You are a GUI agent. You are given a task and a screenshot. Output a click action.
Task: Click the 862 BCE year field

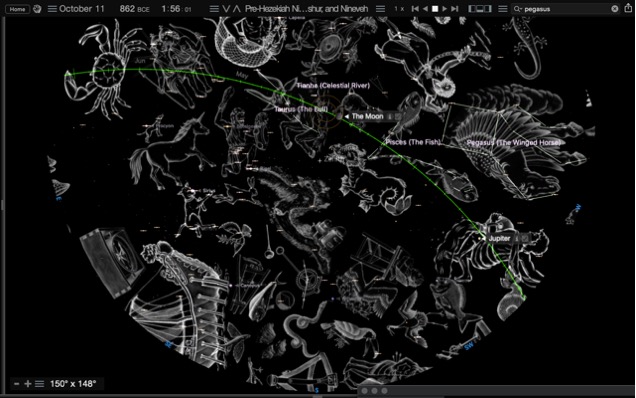134,9
